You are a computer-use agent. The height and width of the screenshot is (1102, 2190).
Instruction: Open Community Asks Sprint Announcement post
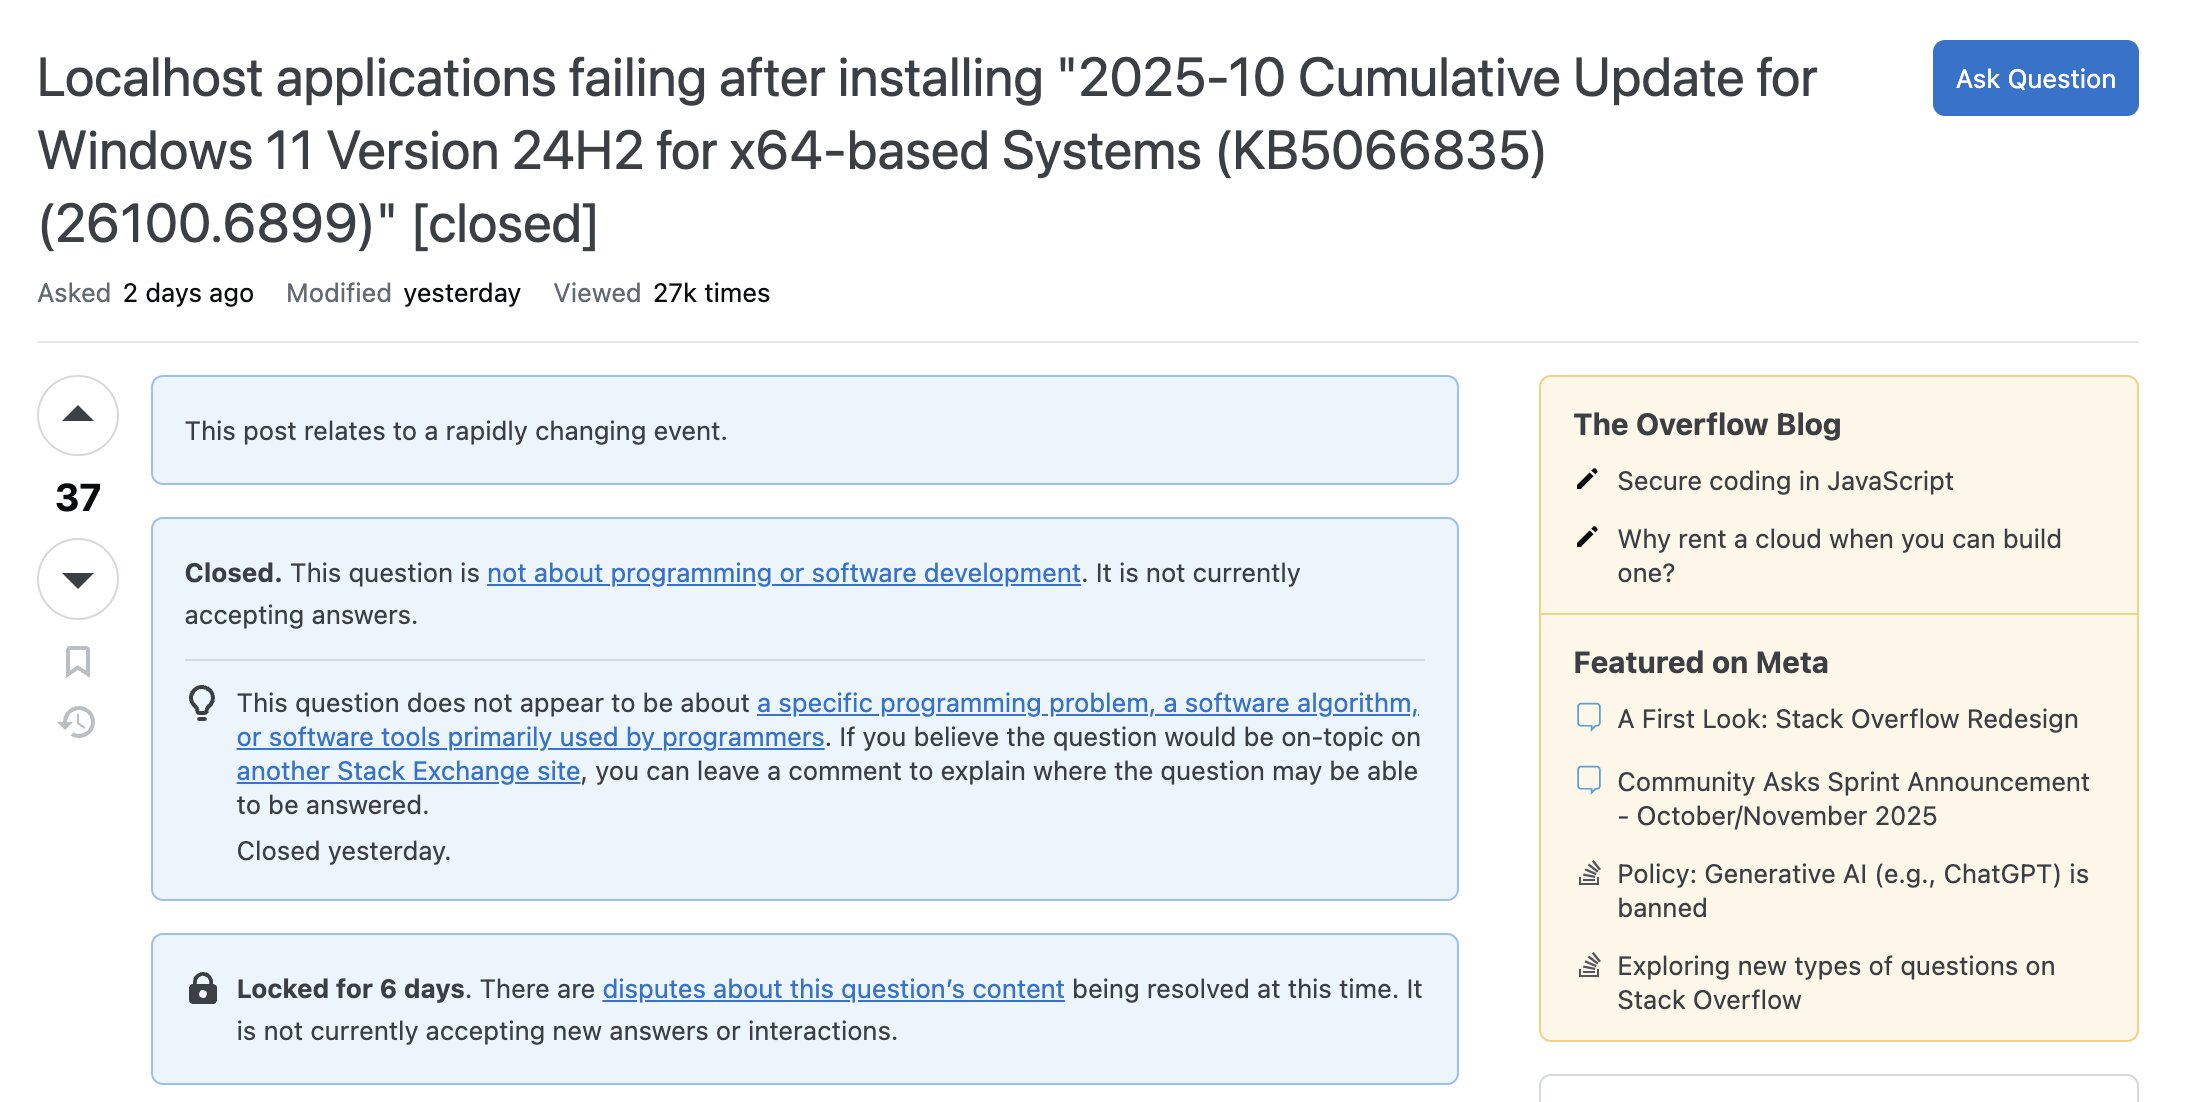click(1853, 799)
